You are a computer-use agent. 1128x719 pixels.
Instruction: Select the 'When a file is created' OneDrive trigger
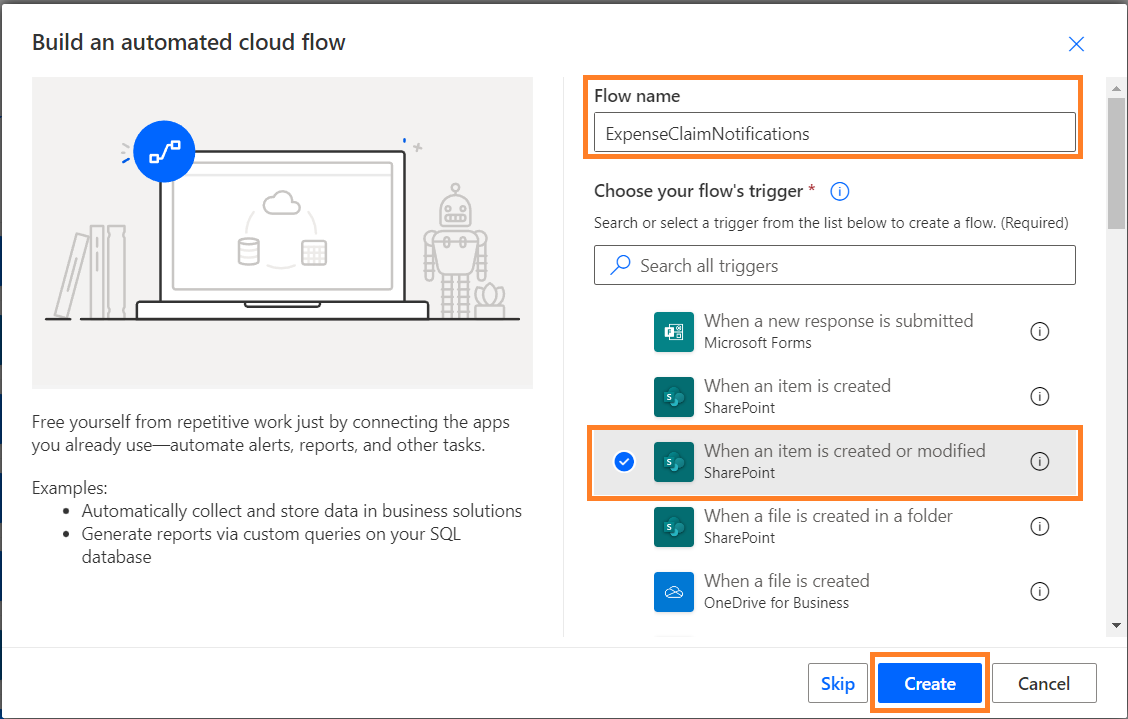point(830,591)
